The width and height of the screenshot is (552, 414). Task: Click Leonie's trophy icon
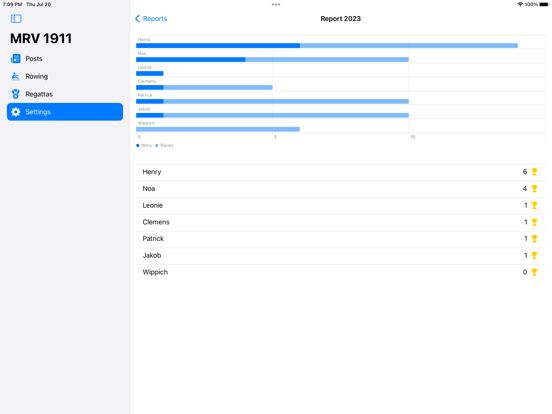[534, 205]
